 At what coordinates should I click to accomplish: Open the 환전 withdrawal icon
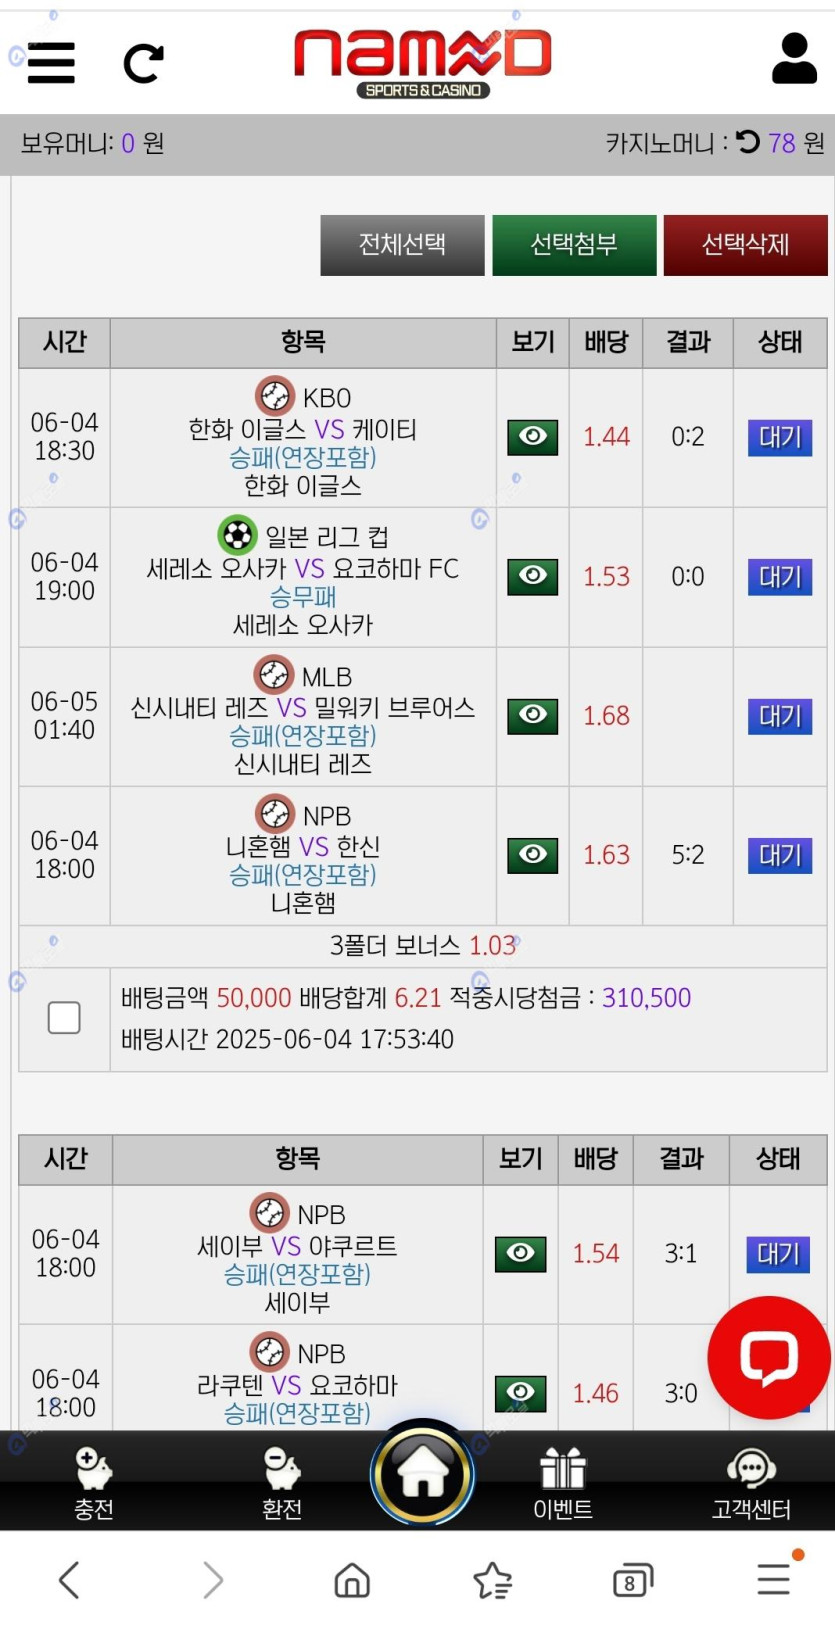point(282,1482)
